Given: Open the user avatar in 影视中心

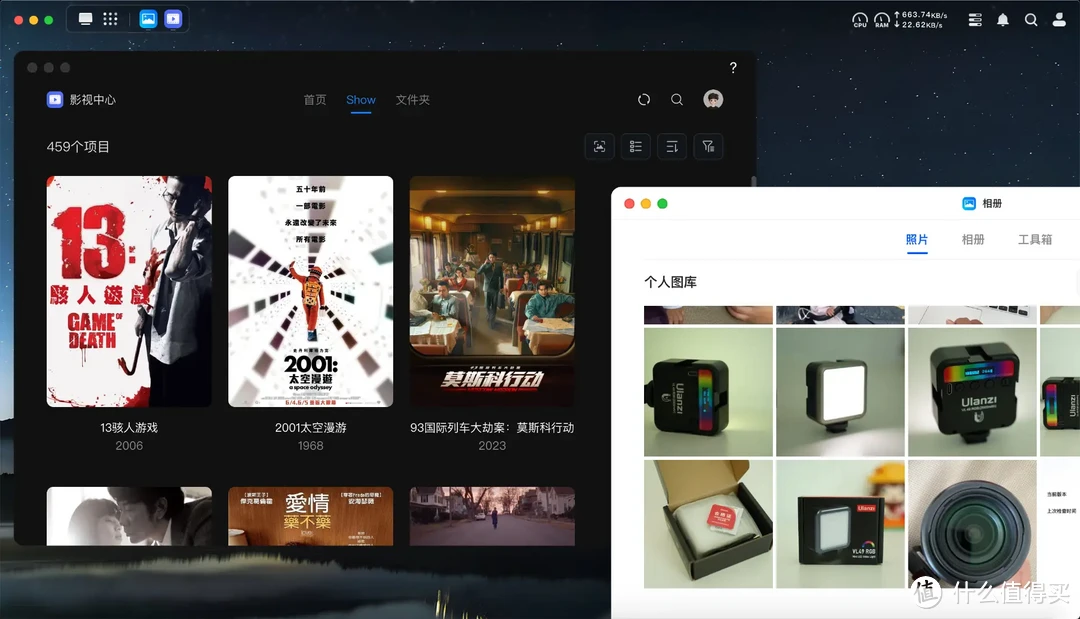Looking at the screenshot, I should (713, 99).
